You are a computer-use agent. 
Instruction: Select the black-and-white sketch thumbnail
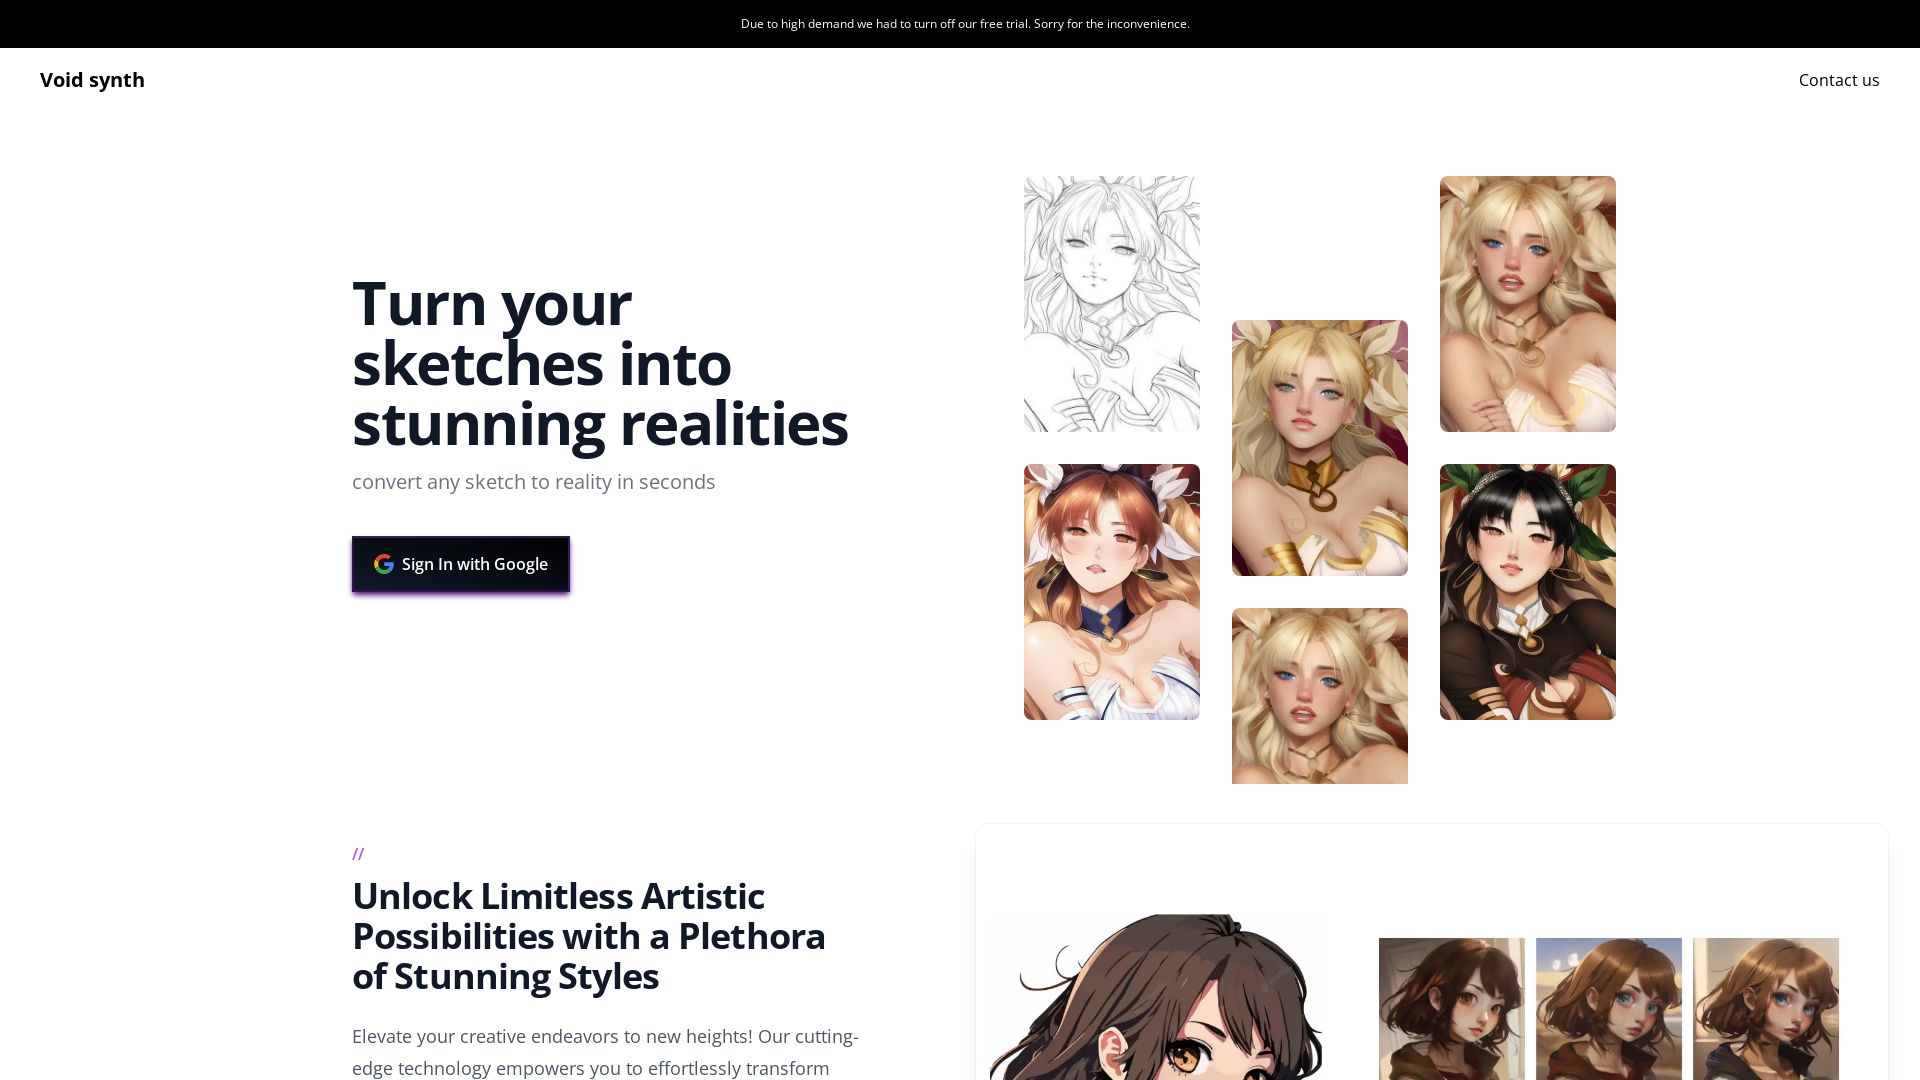click(x=1111, y=304)
